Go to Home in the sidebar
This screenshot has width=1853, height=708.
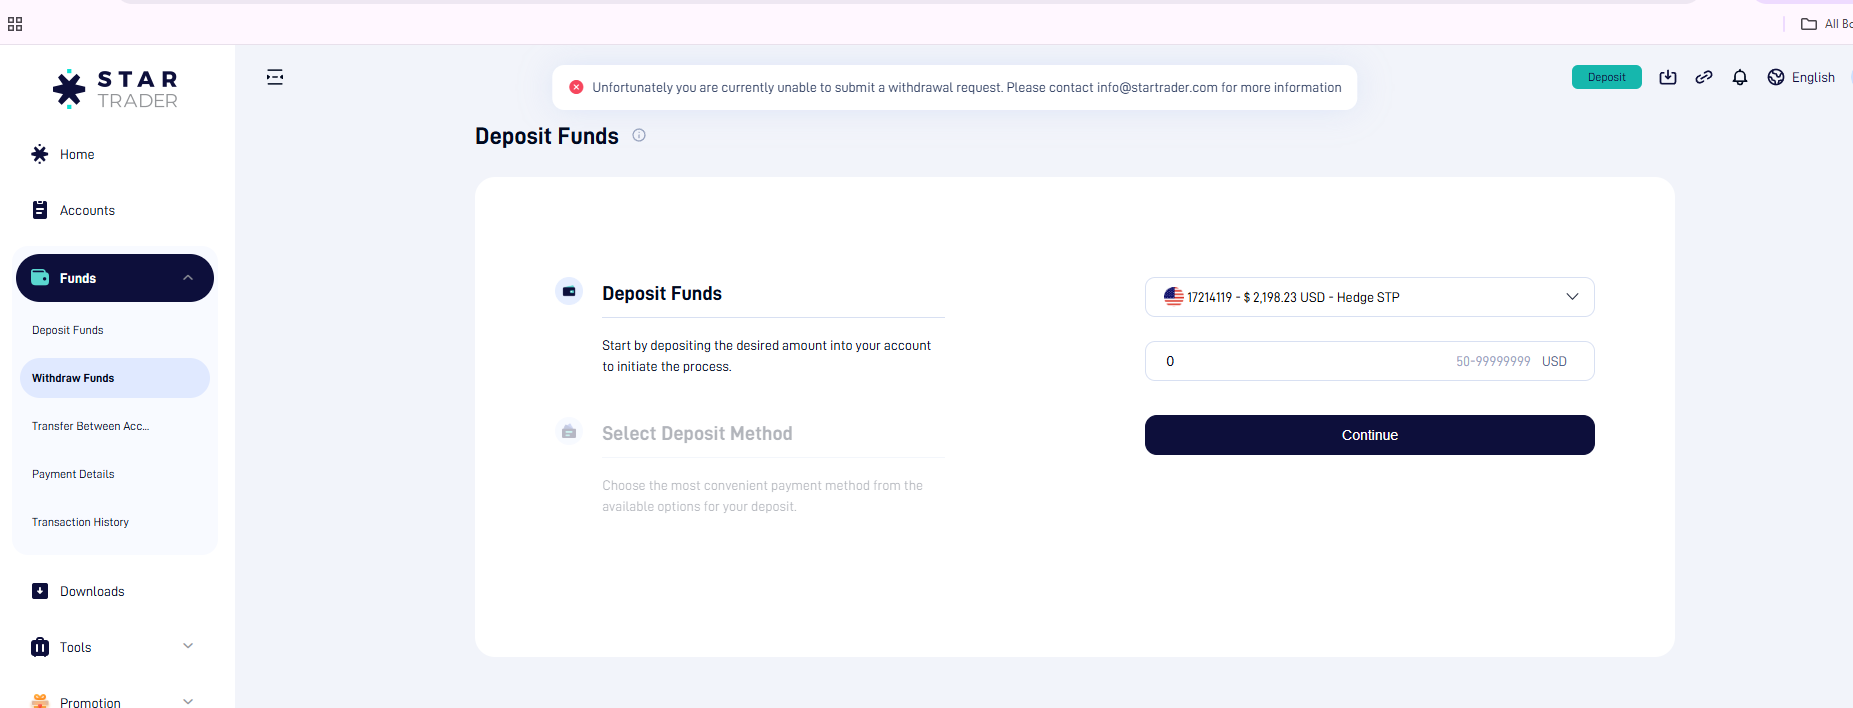click(x=77, y=154)
